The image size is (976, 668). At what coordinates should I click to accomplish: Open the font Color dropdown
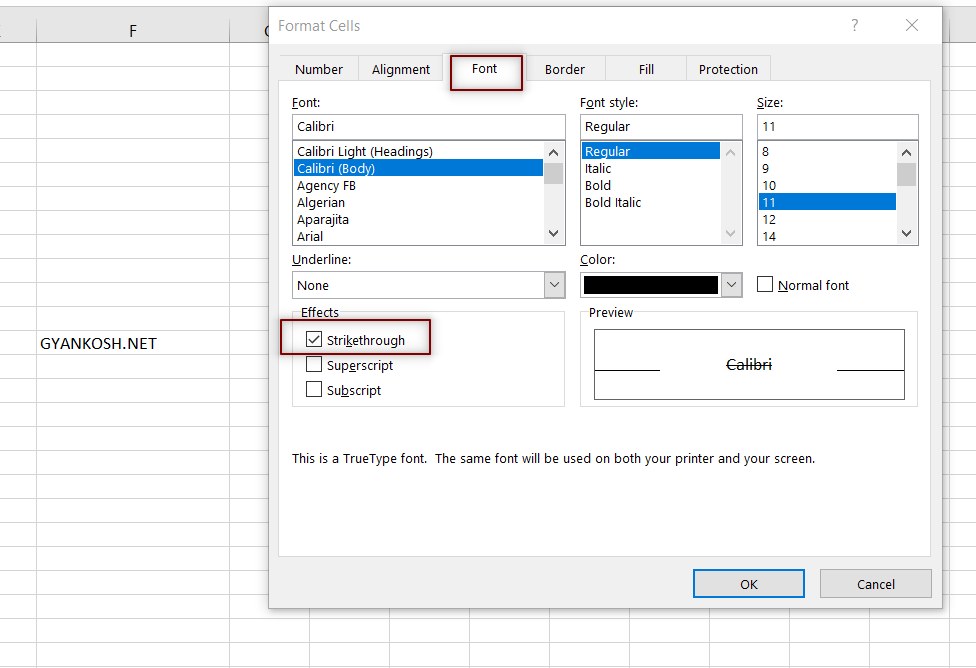[x=731, y=285]
